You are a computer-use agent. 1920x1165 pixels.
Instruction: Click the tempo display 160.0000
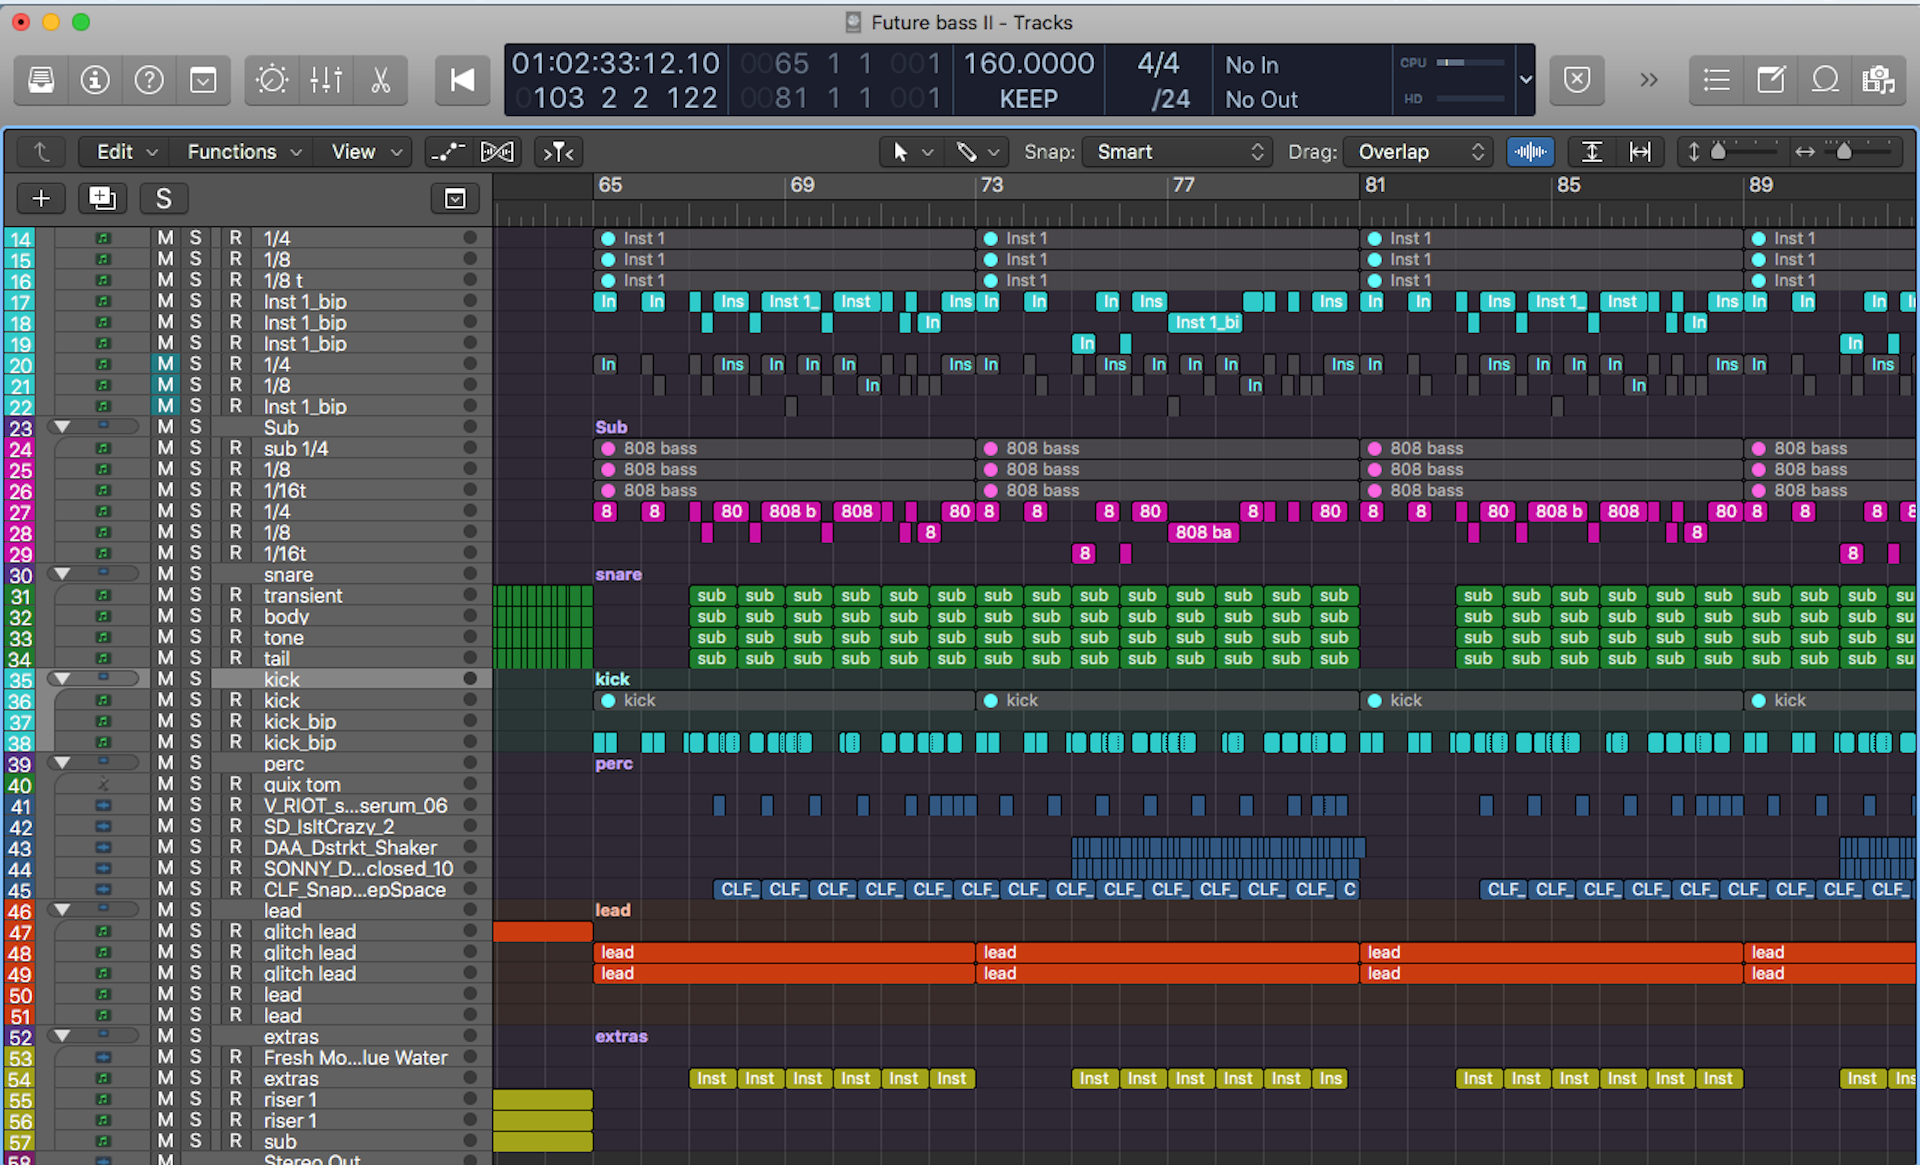tap(1028, 64)
